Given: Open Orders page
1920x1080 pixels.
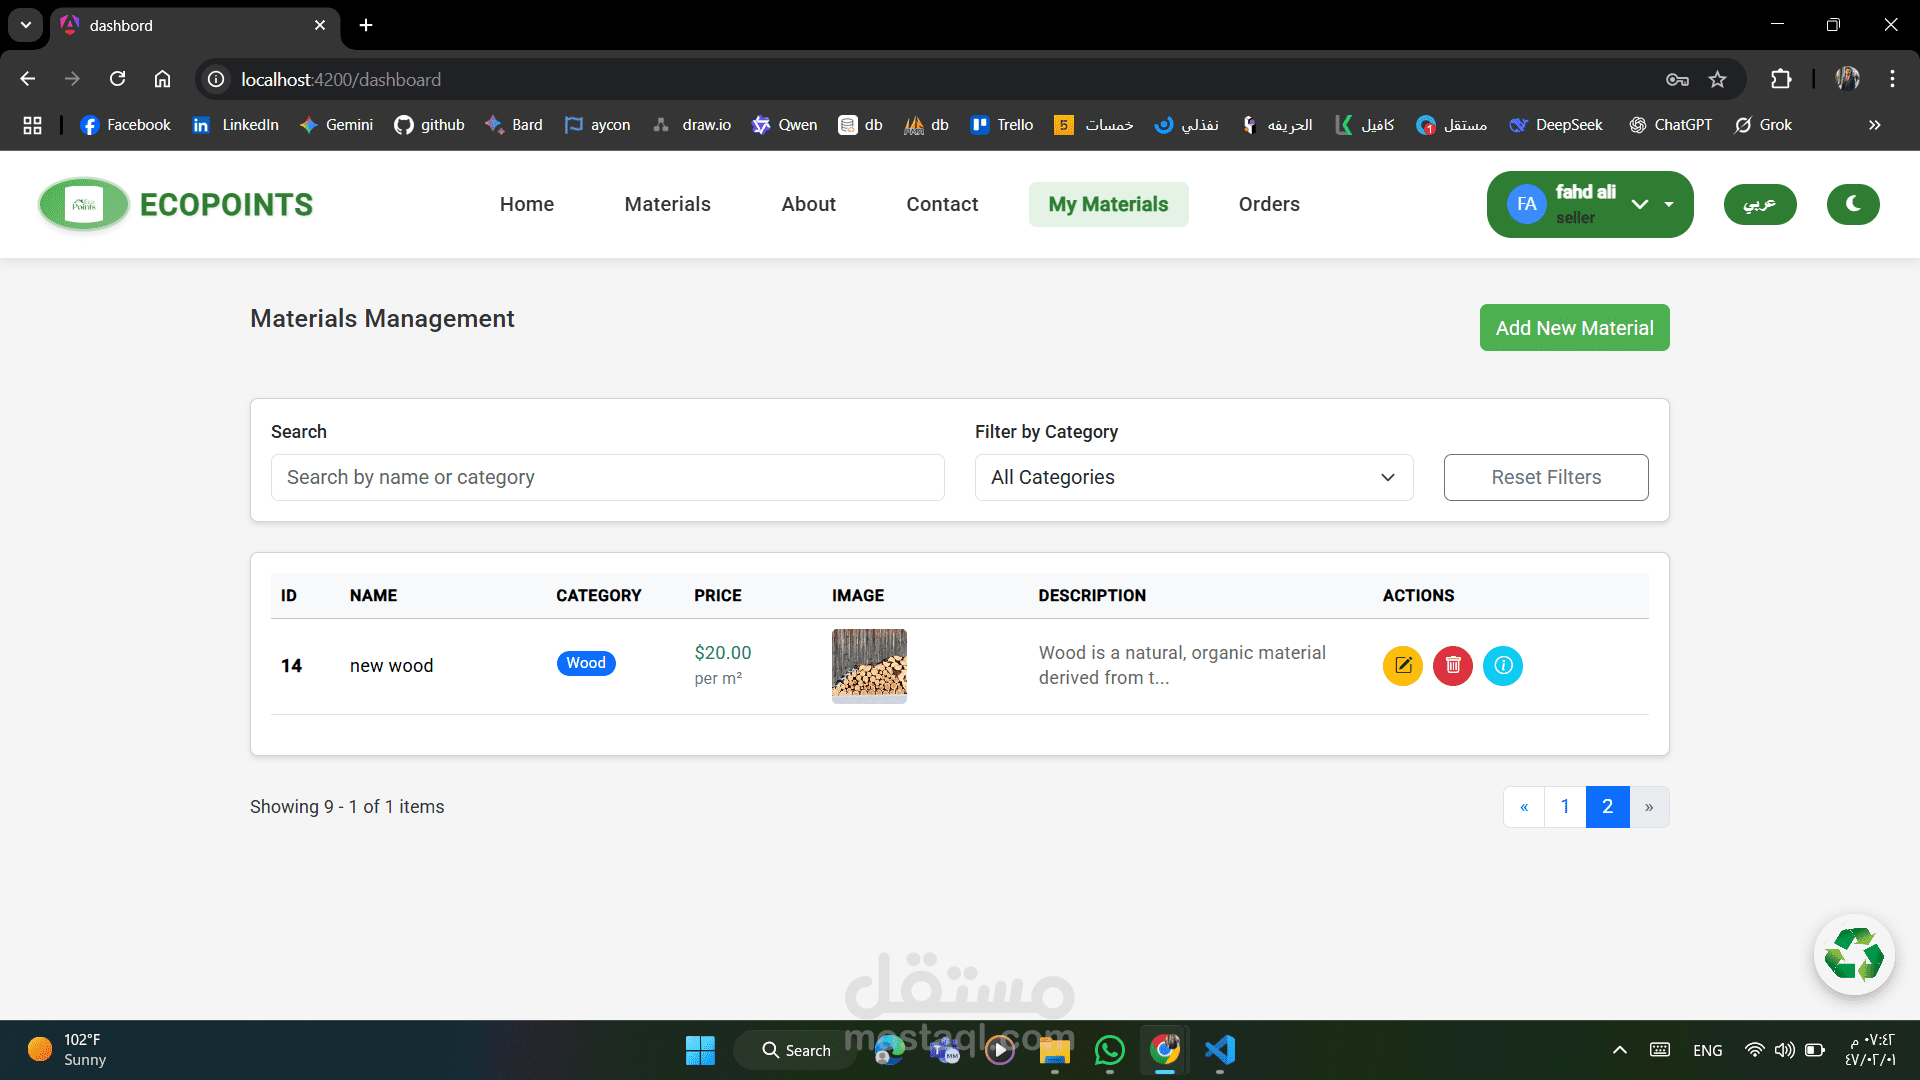Looking at the screenshot, I should point(1269,204).
